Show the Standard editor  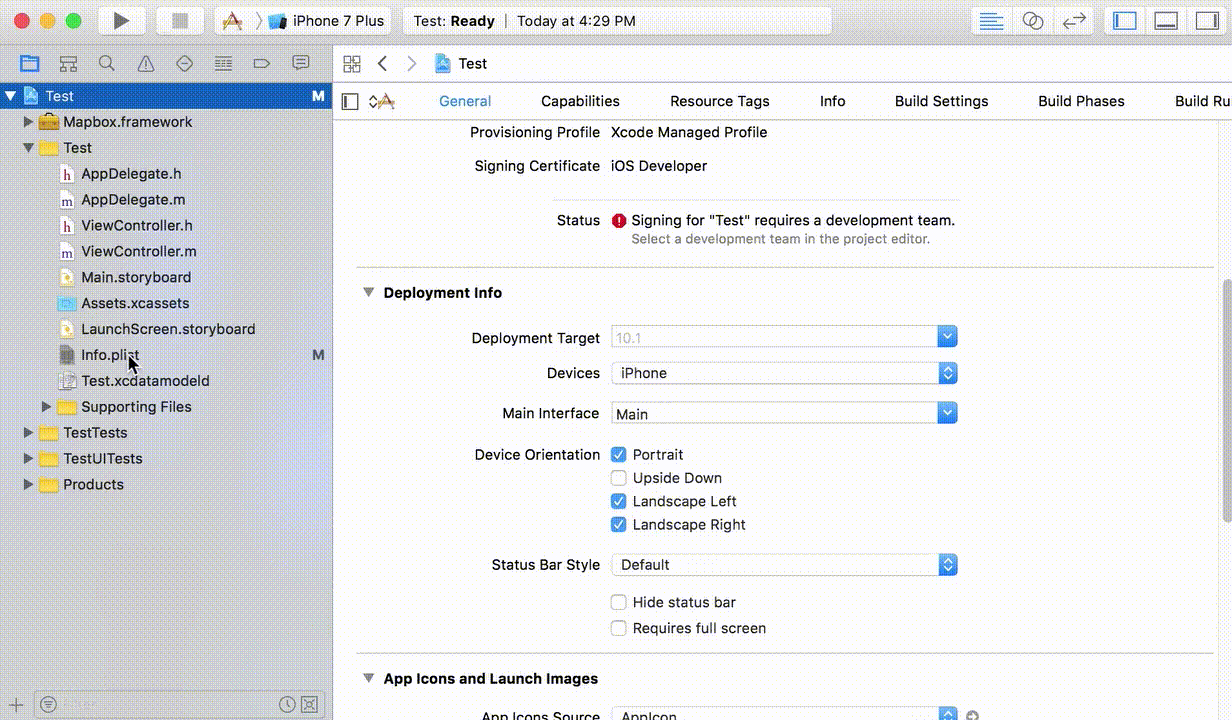991,20
